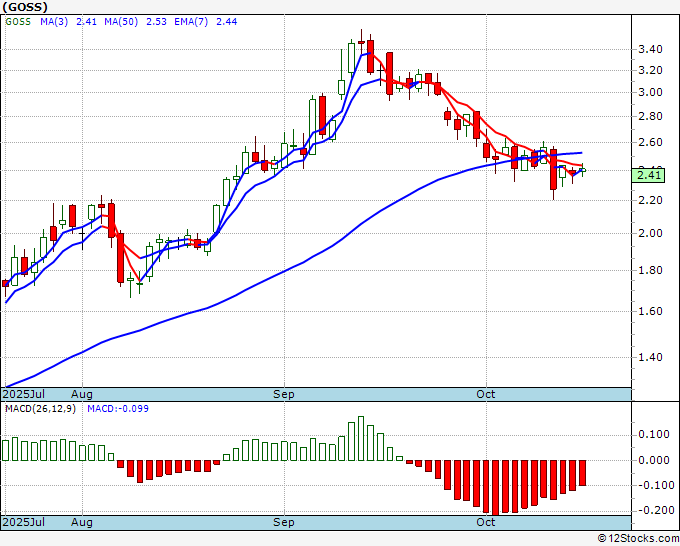Click the MA(50) value 2.53
Image resolution: width=680 pixels, height=546 pixels.
(156, 22)
